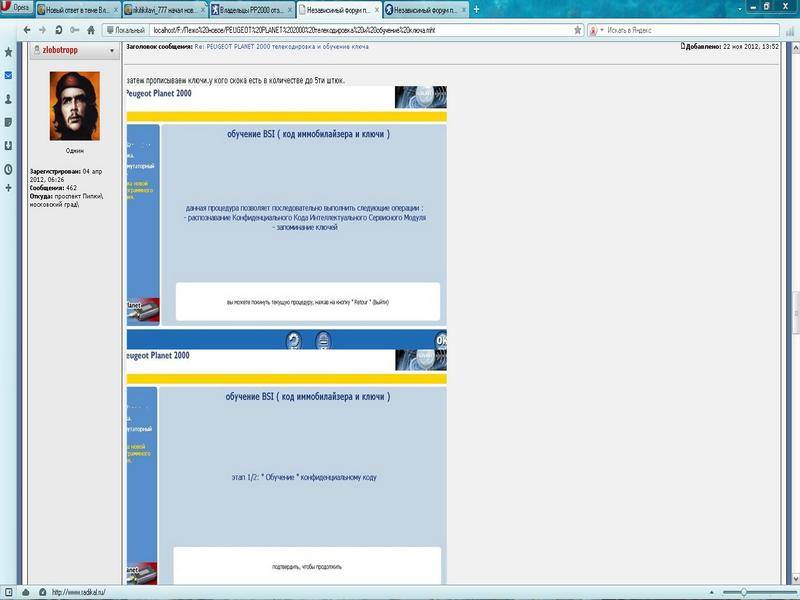Open the Downloads panel in sidebar
Image resolution: width=800 pixels, height=600 pixels.
[9, 146]
